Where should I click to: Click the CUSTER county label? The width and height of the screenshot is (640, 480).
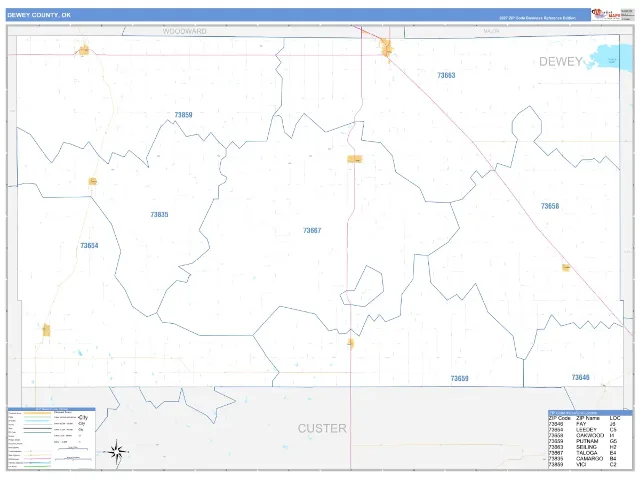322,428
